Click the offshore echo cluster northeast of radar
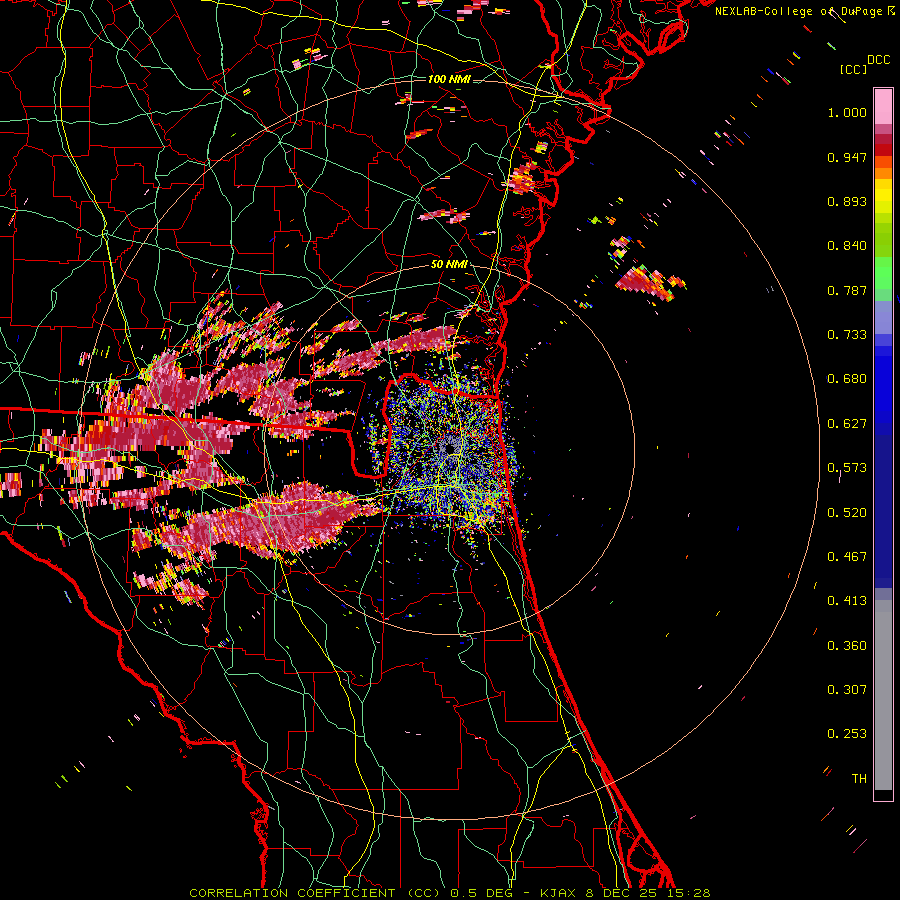Viewport: 900px width, 900px height. point(650,283)
